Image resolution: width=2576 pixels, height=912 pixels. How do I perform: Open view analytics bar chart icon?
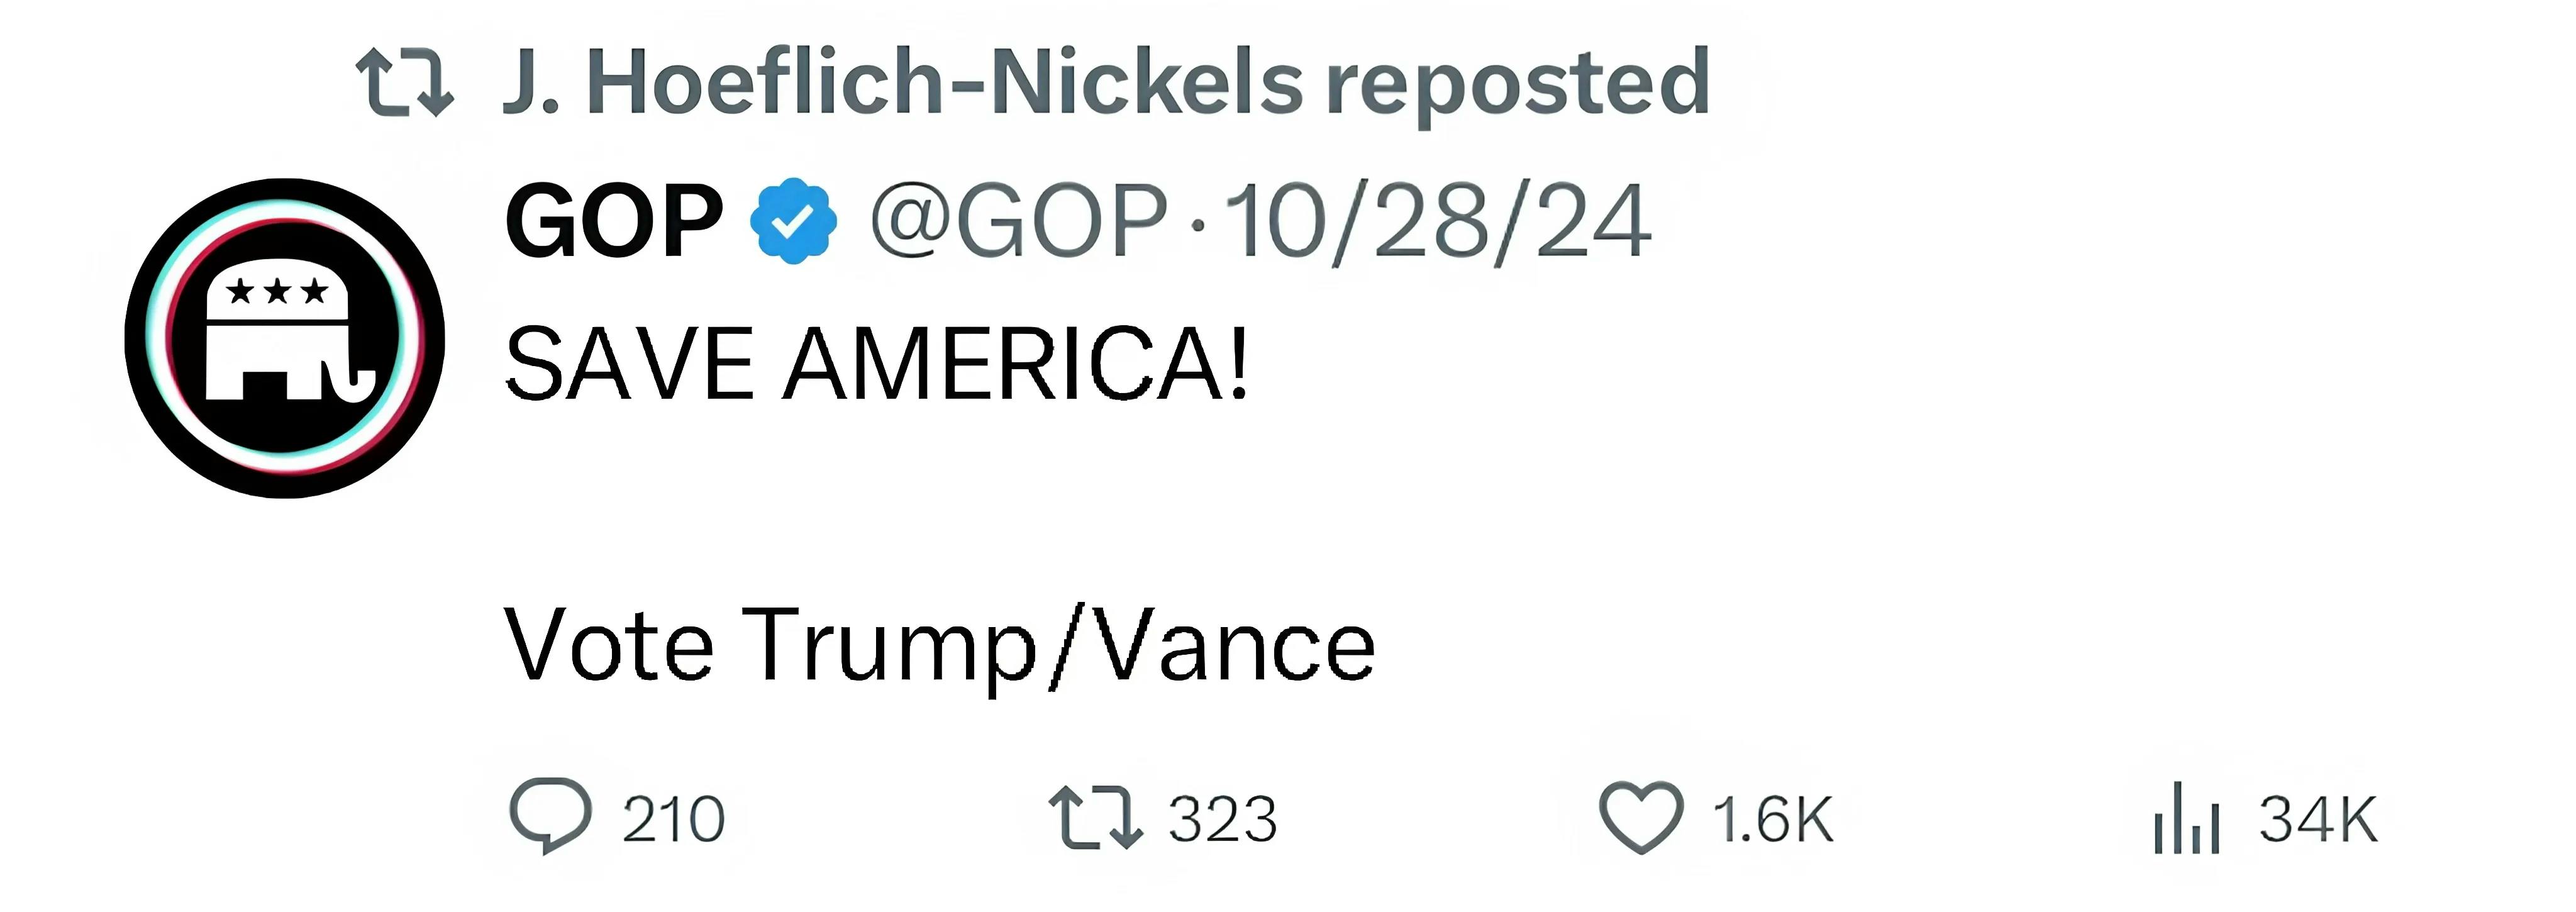(2187, 819)
